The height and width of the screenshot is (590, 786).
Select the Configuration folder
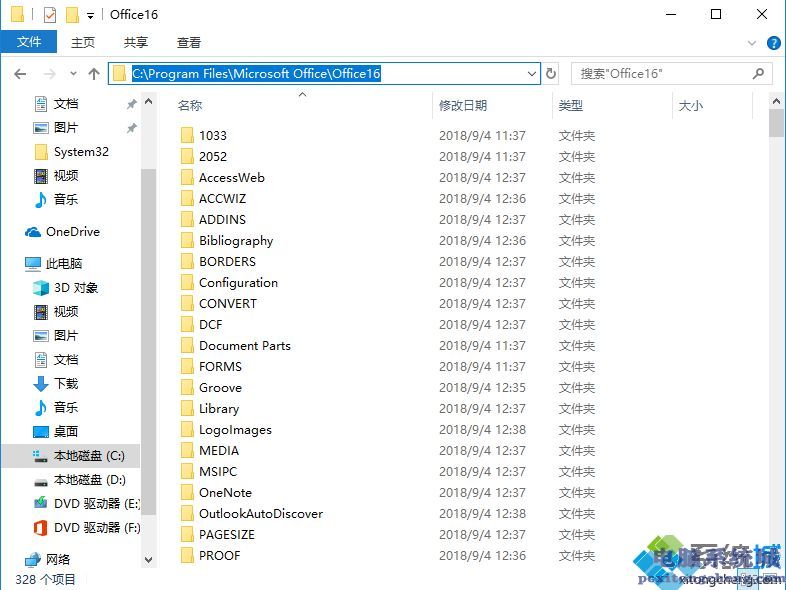[238, 283]
